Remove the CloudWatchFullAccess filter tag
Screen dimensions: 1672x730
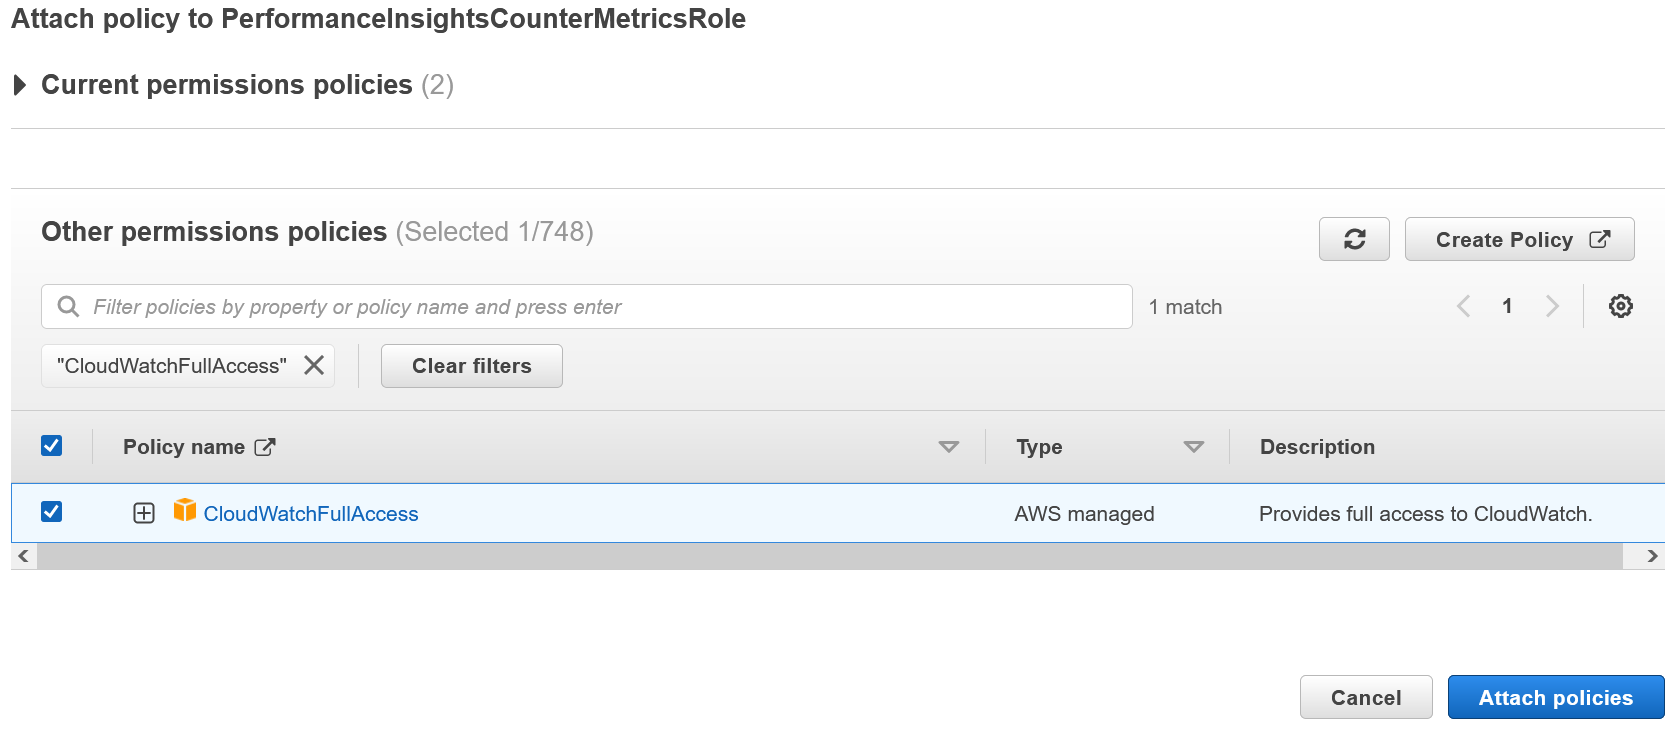point(314,365)
